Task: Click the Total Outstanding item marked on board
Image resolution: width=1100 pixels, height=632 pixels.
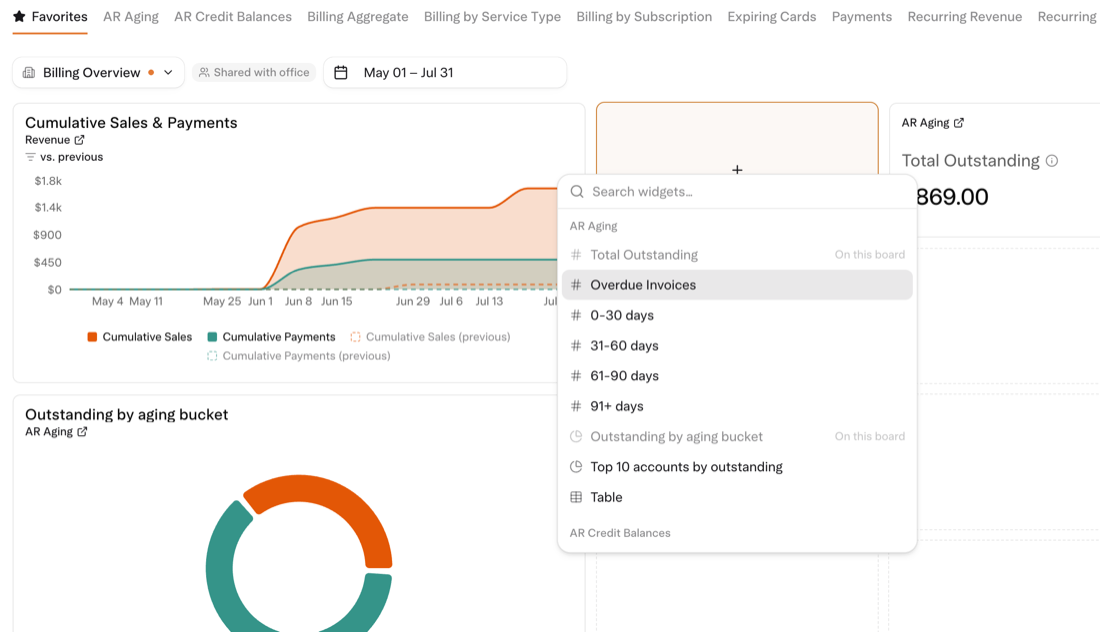Action: pyautogui.click(x=737, y=255)
